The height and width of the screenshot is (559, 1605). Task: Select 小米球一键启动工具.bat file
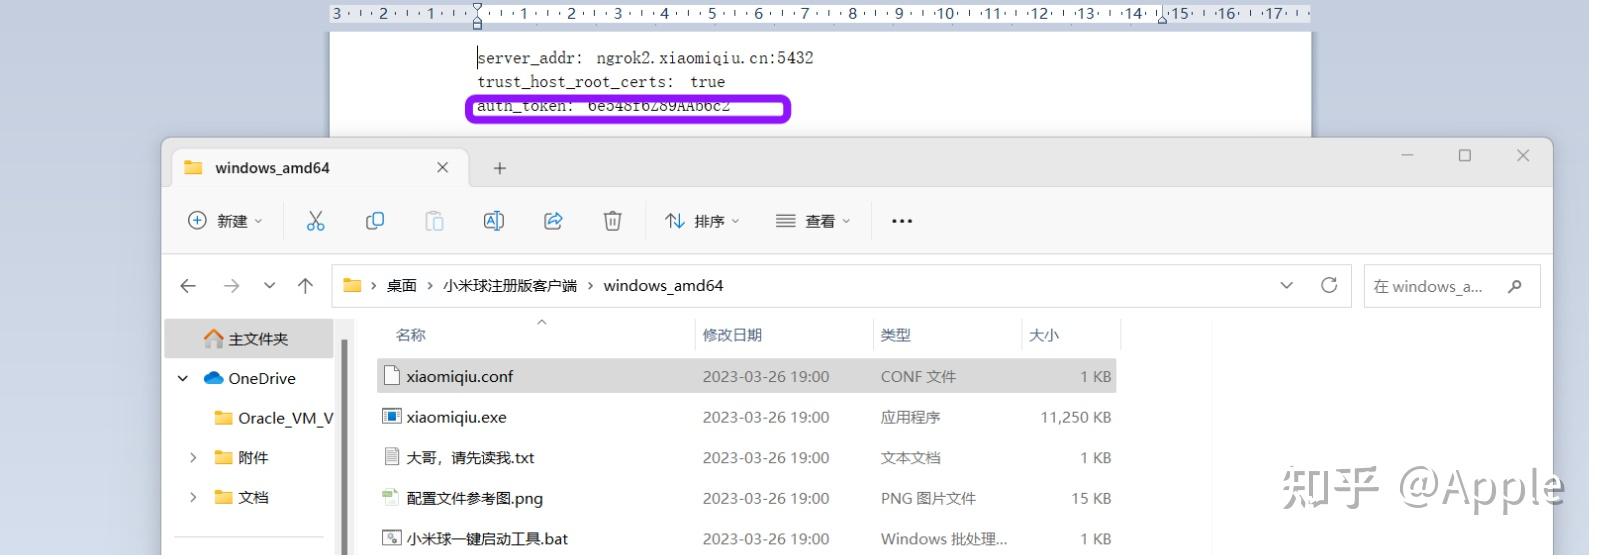[746, 538]
